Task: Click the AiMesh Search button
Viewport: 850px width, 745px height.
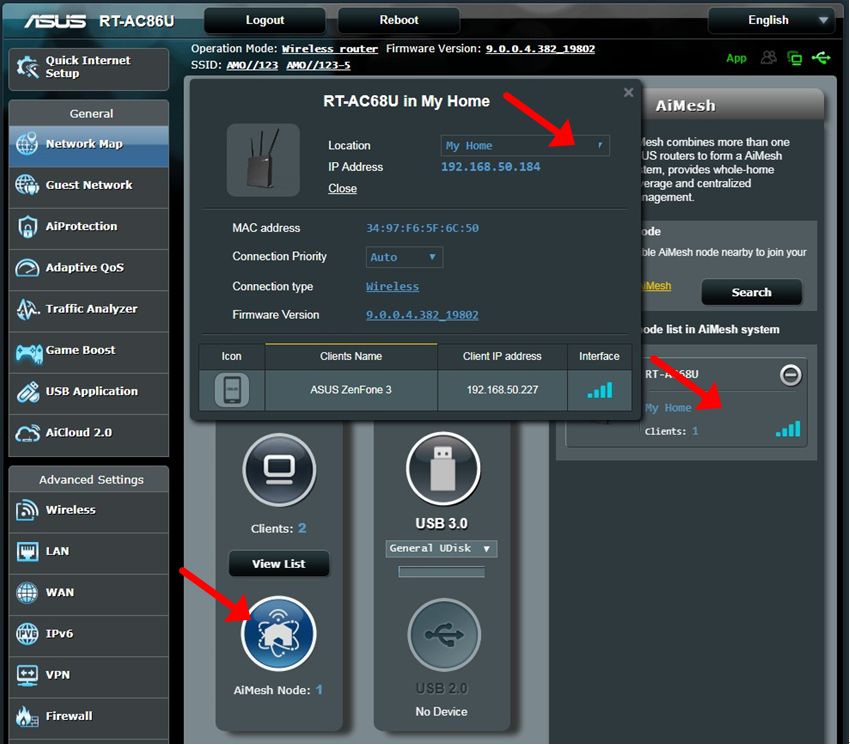Action: [751, 292]
